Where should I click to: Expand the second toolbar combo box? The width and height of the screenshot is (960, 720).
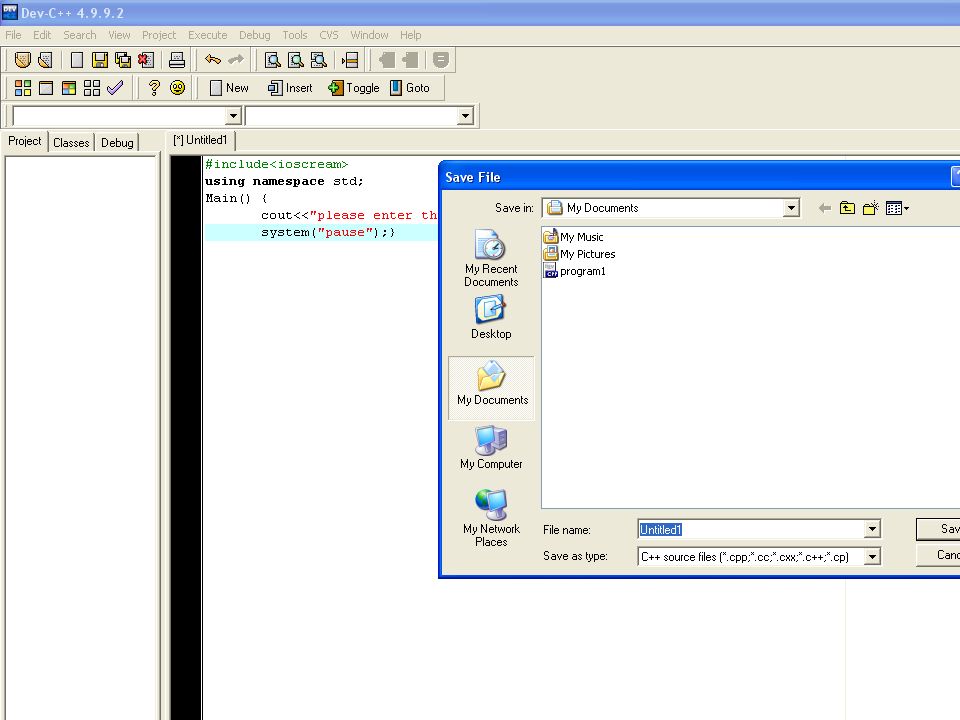(465, 116)
